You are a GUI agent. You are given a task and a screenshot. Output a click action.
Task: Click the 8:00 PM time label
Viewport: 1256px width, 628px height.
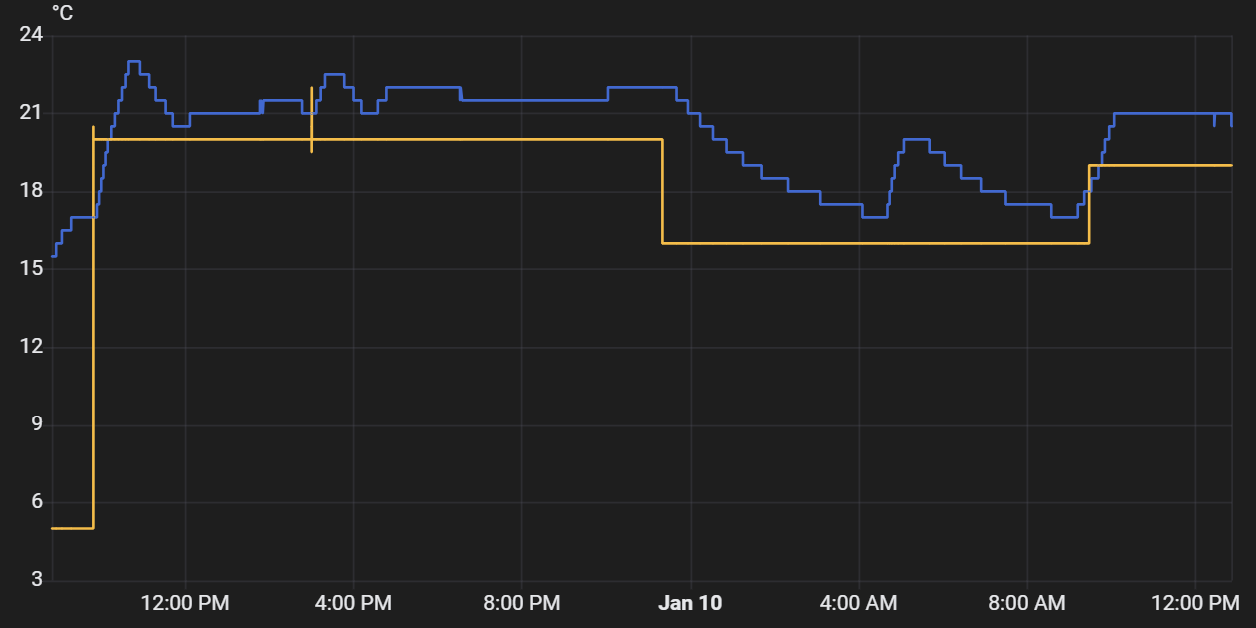pos(522,603)
